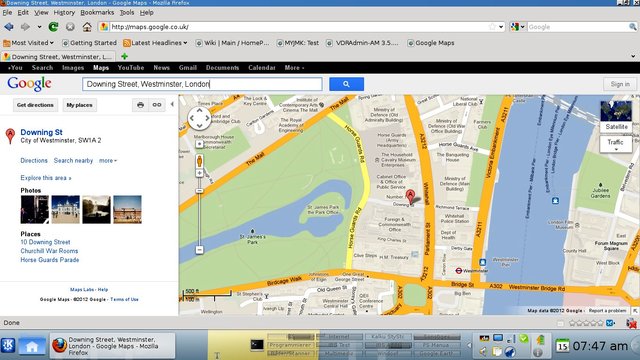Switch to the Satellite map view
This screenshot has width=640, height=360.
(616, 116)
